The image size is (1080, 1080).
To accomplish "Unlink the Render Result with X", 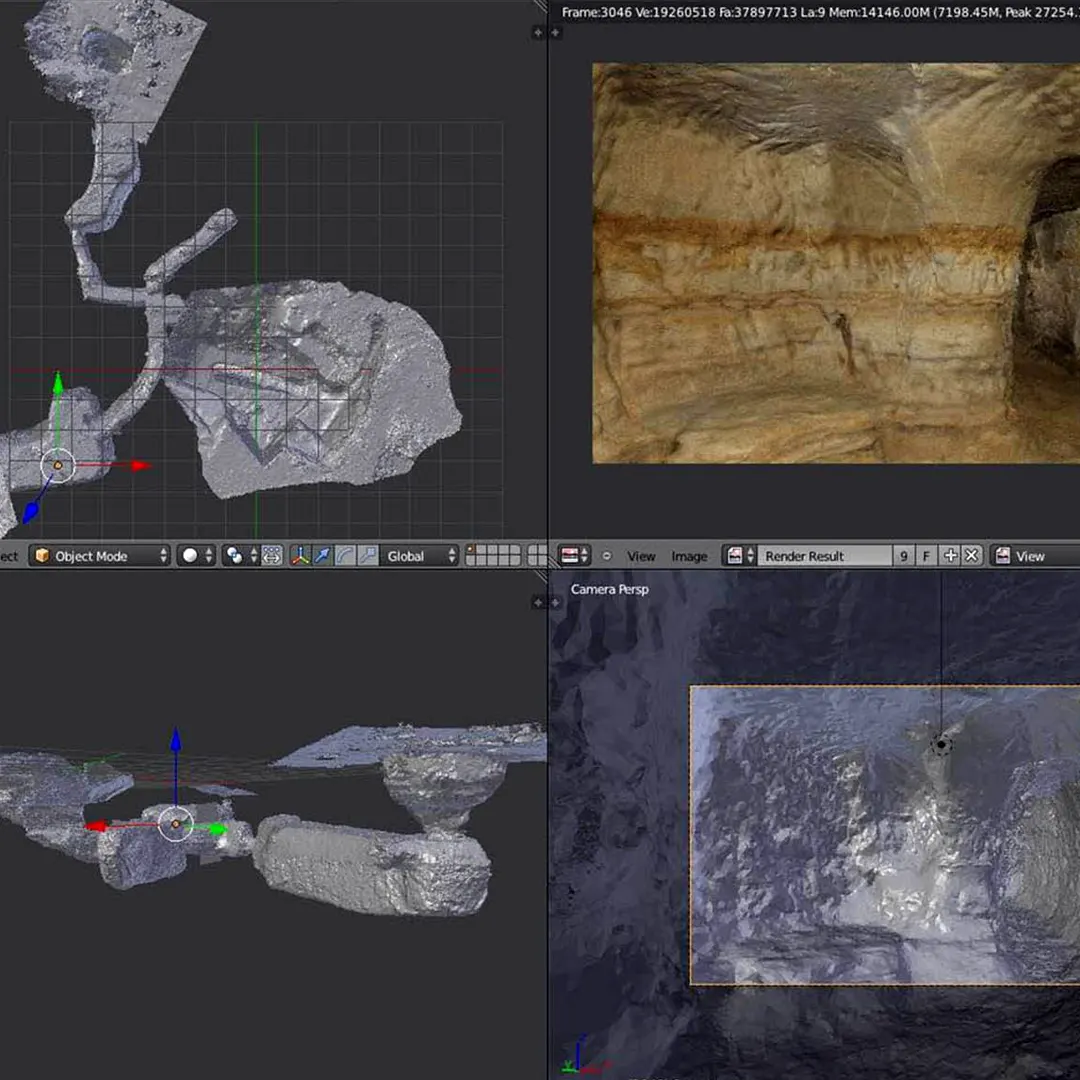I will click(x=971, y=556).
